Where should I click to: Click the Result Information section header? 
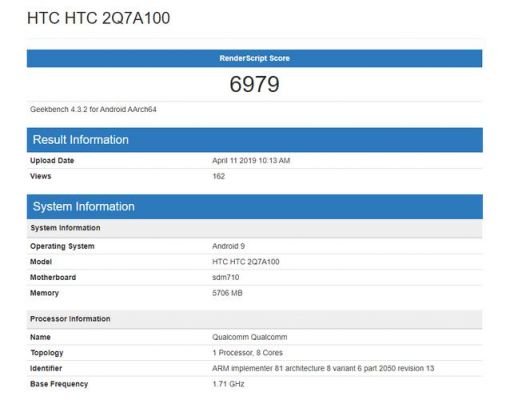254,140
